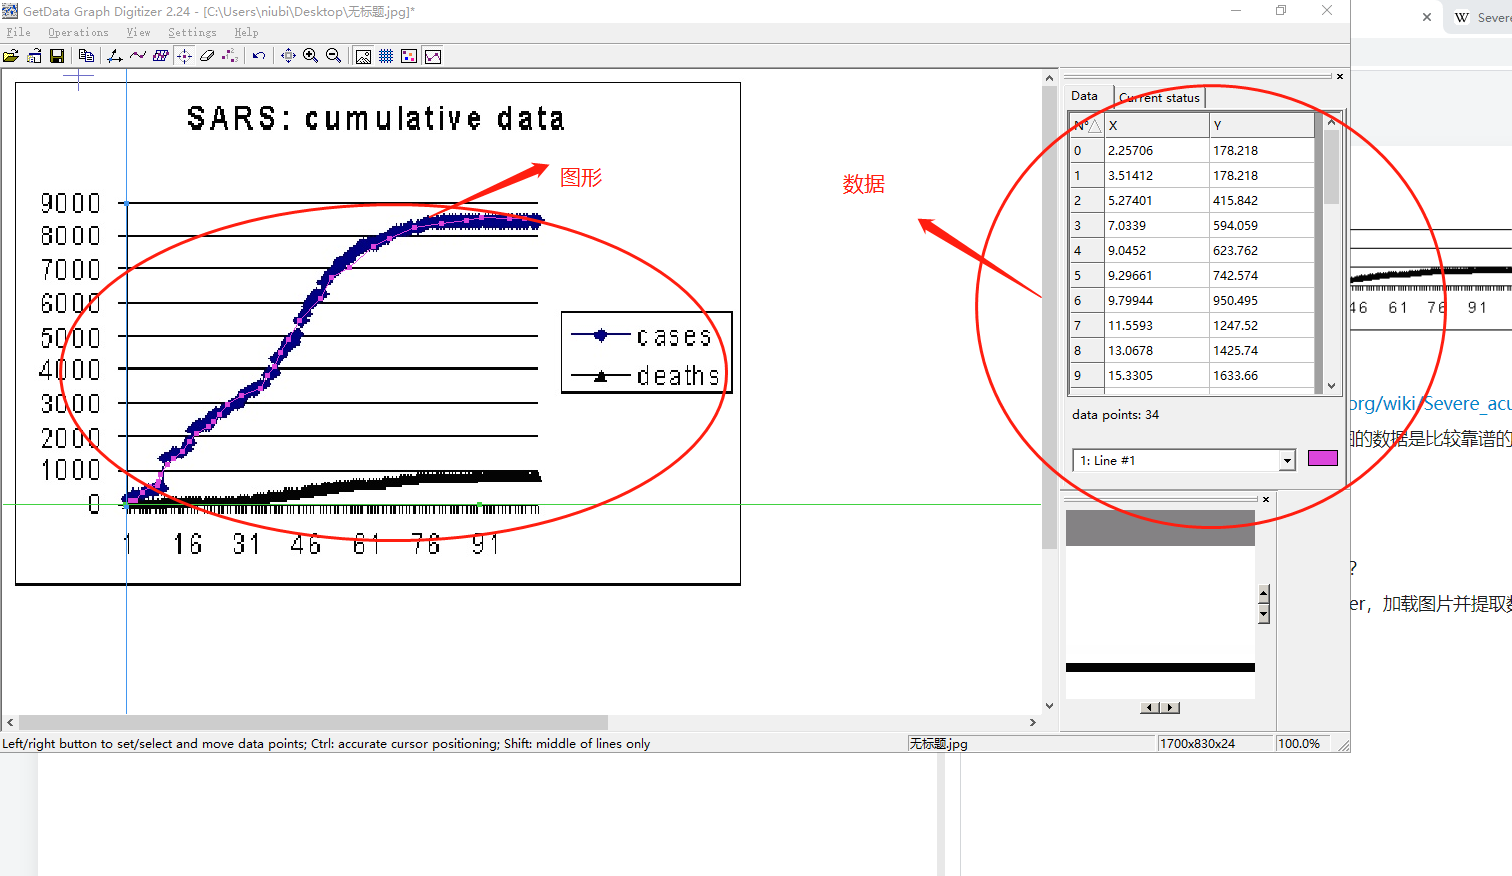Image resolution: width=1512 pixels, height=876 pixels.
Task: Close the tab in the background browser window
Action: [1427, 17]
